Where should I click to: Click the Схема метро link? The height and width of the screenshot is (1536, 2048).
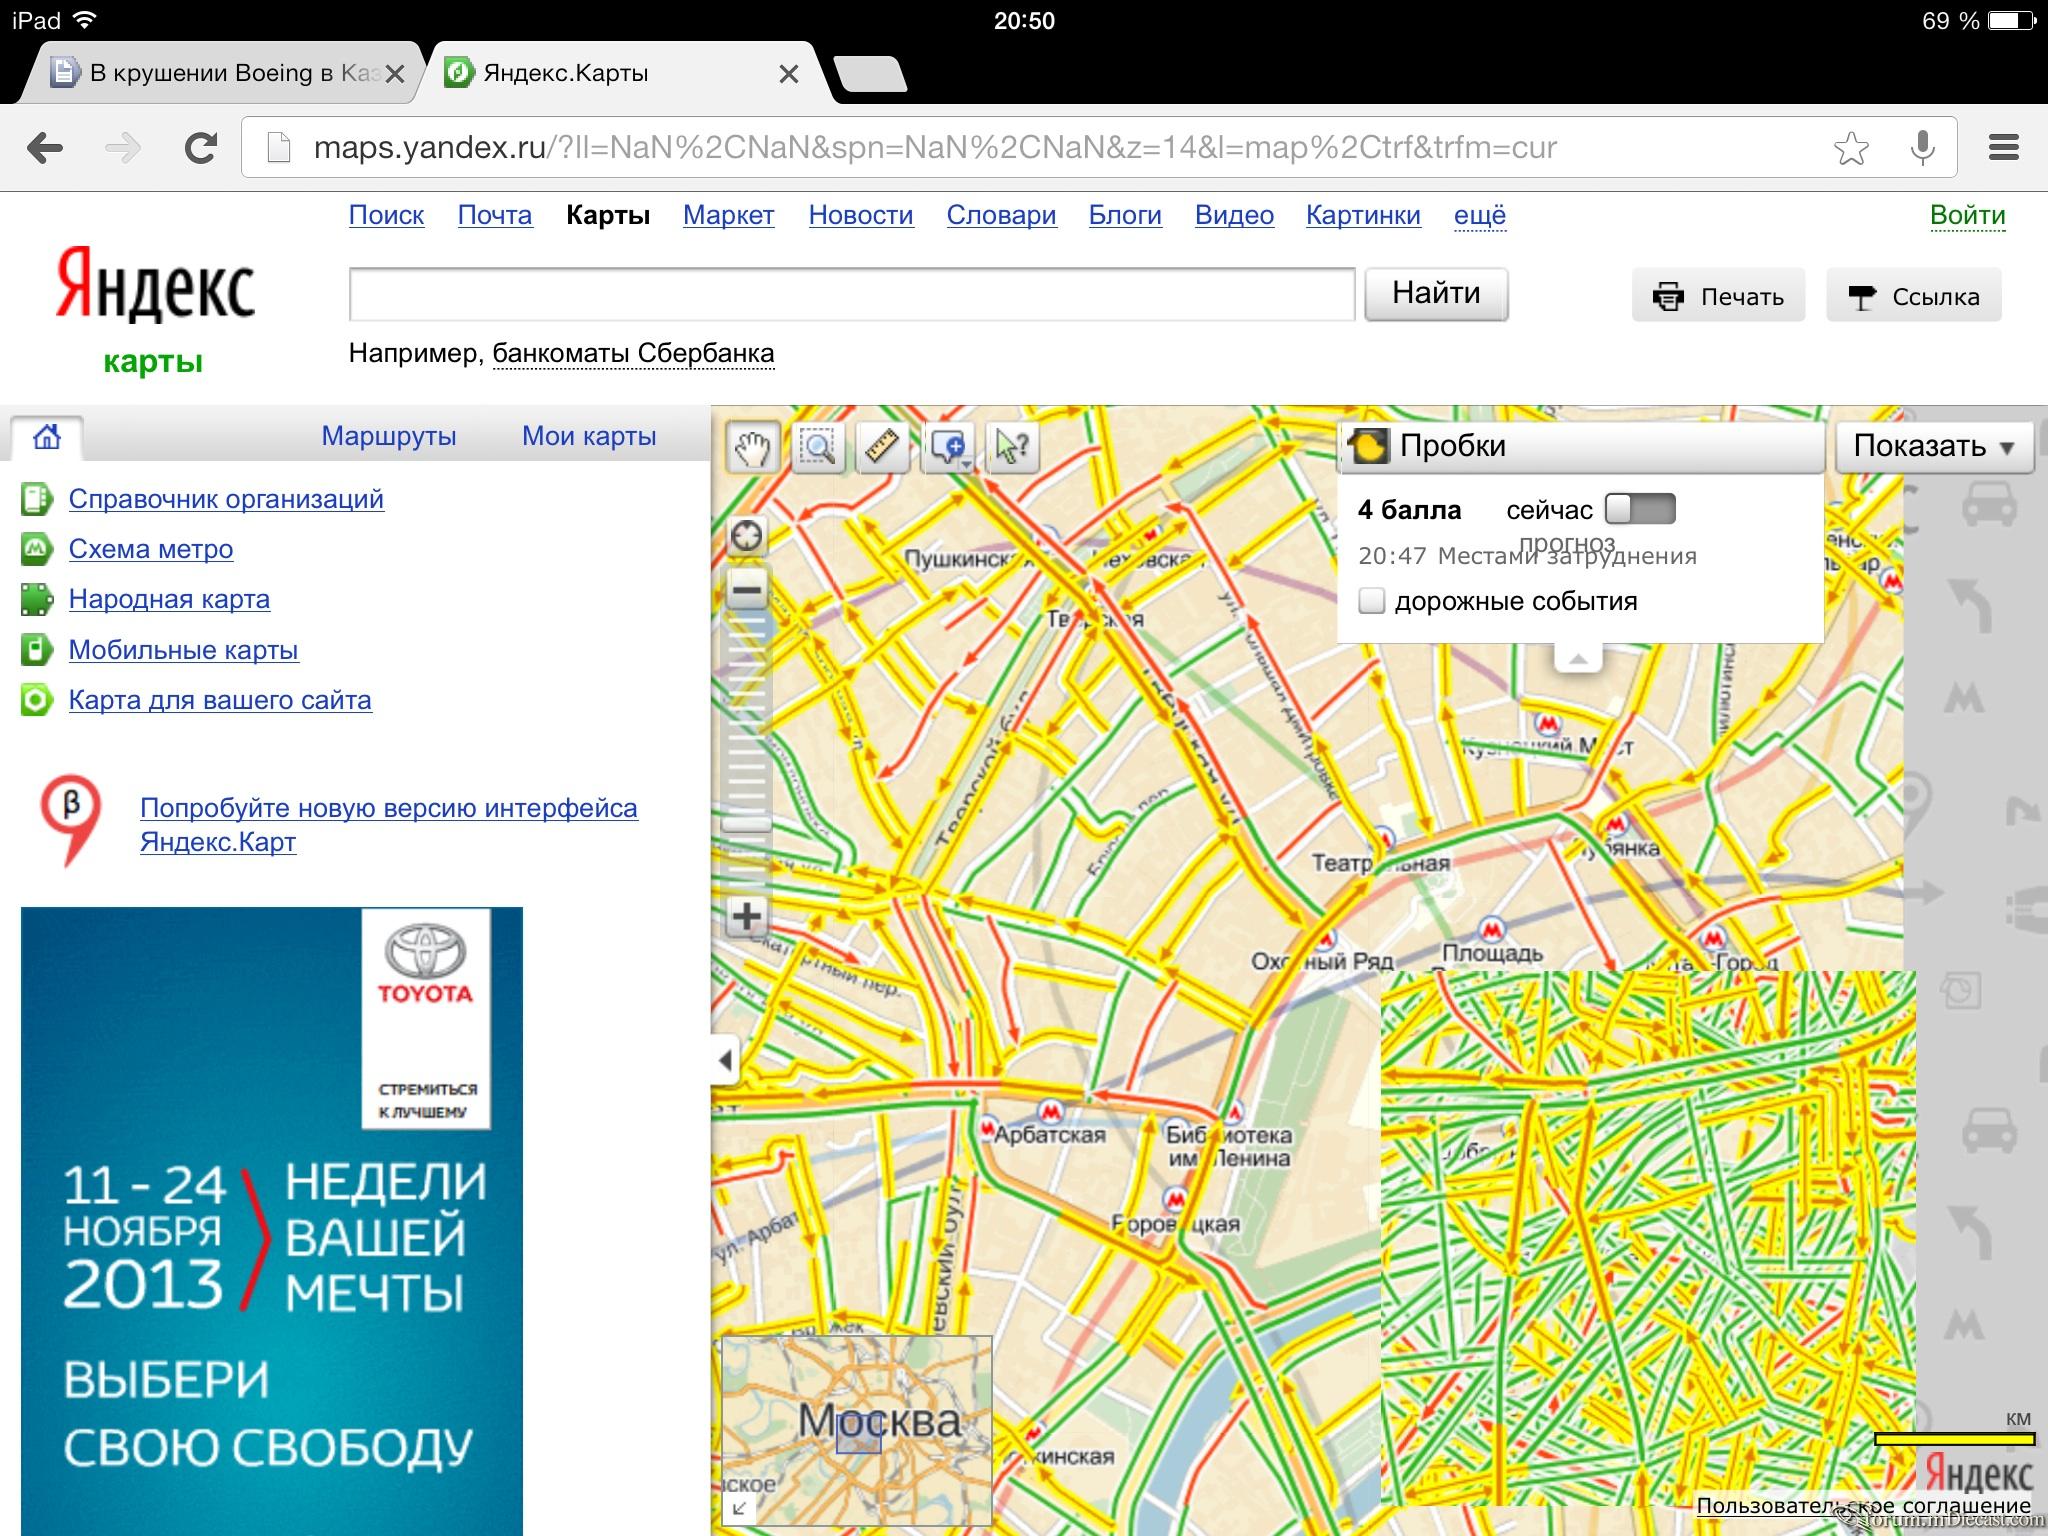[151, 549]
